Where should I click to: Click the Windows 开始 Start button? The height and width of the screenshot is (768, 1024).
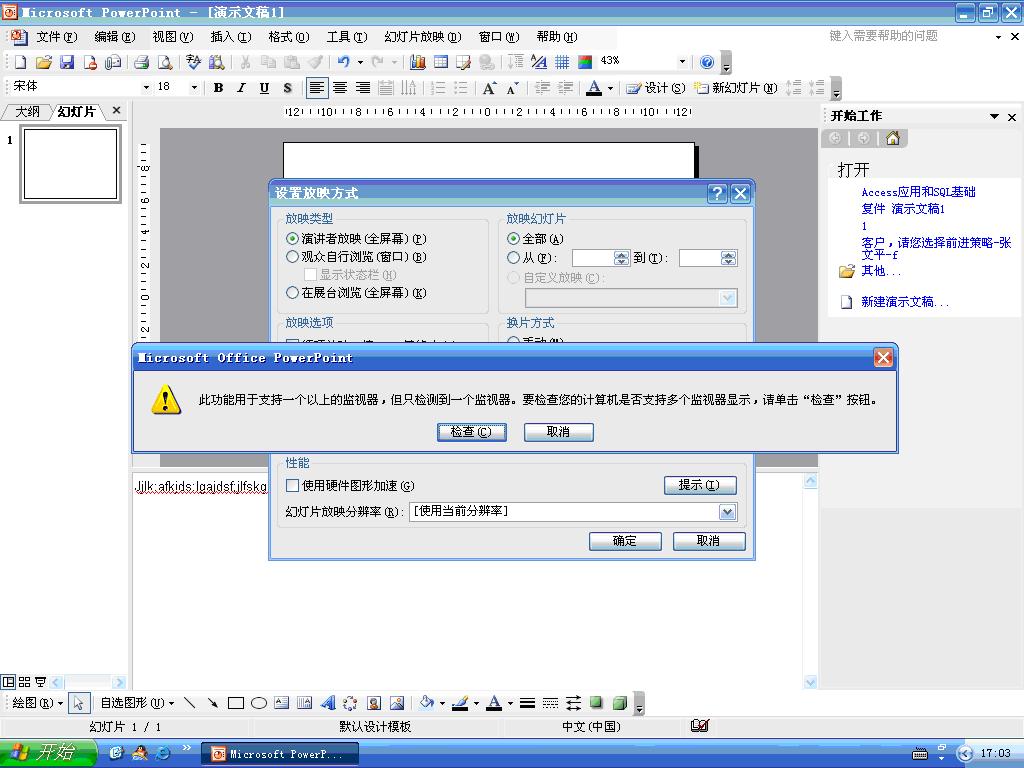[47, 753]
